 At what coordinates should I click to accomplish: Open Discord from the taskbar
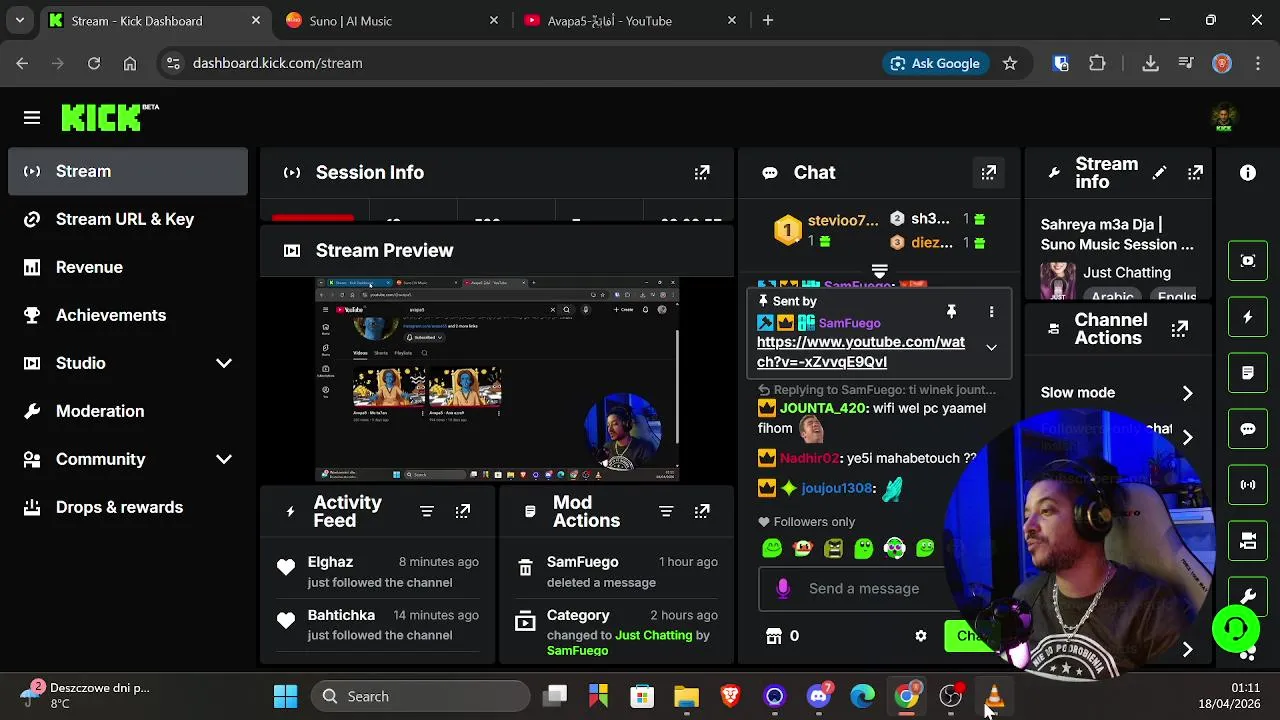[x=819, y=696]
